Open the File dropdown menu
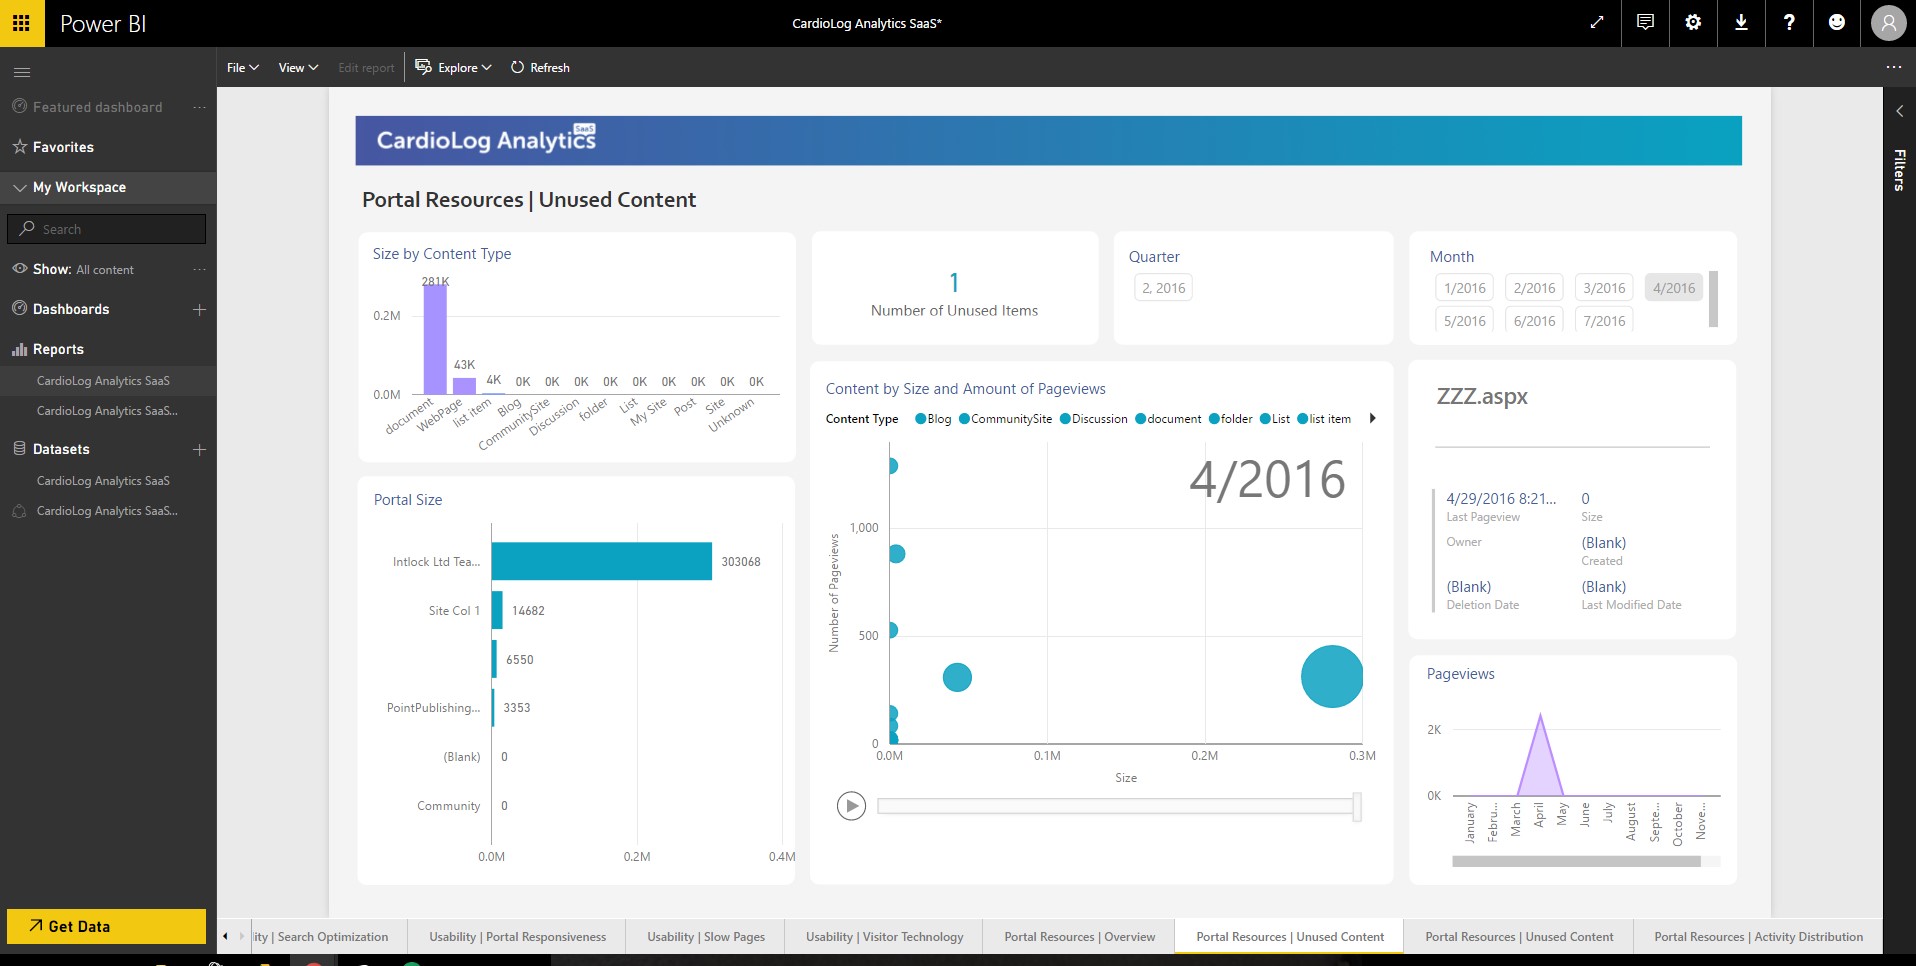The image size is (1916, 966). (x=242, y=67)
